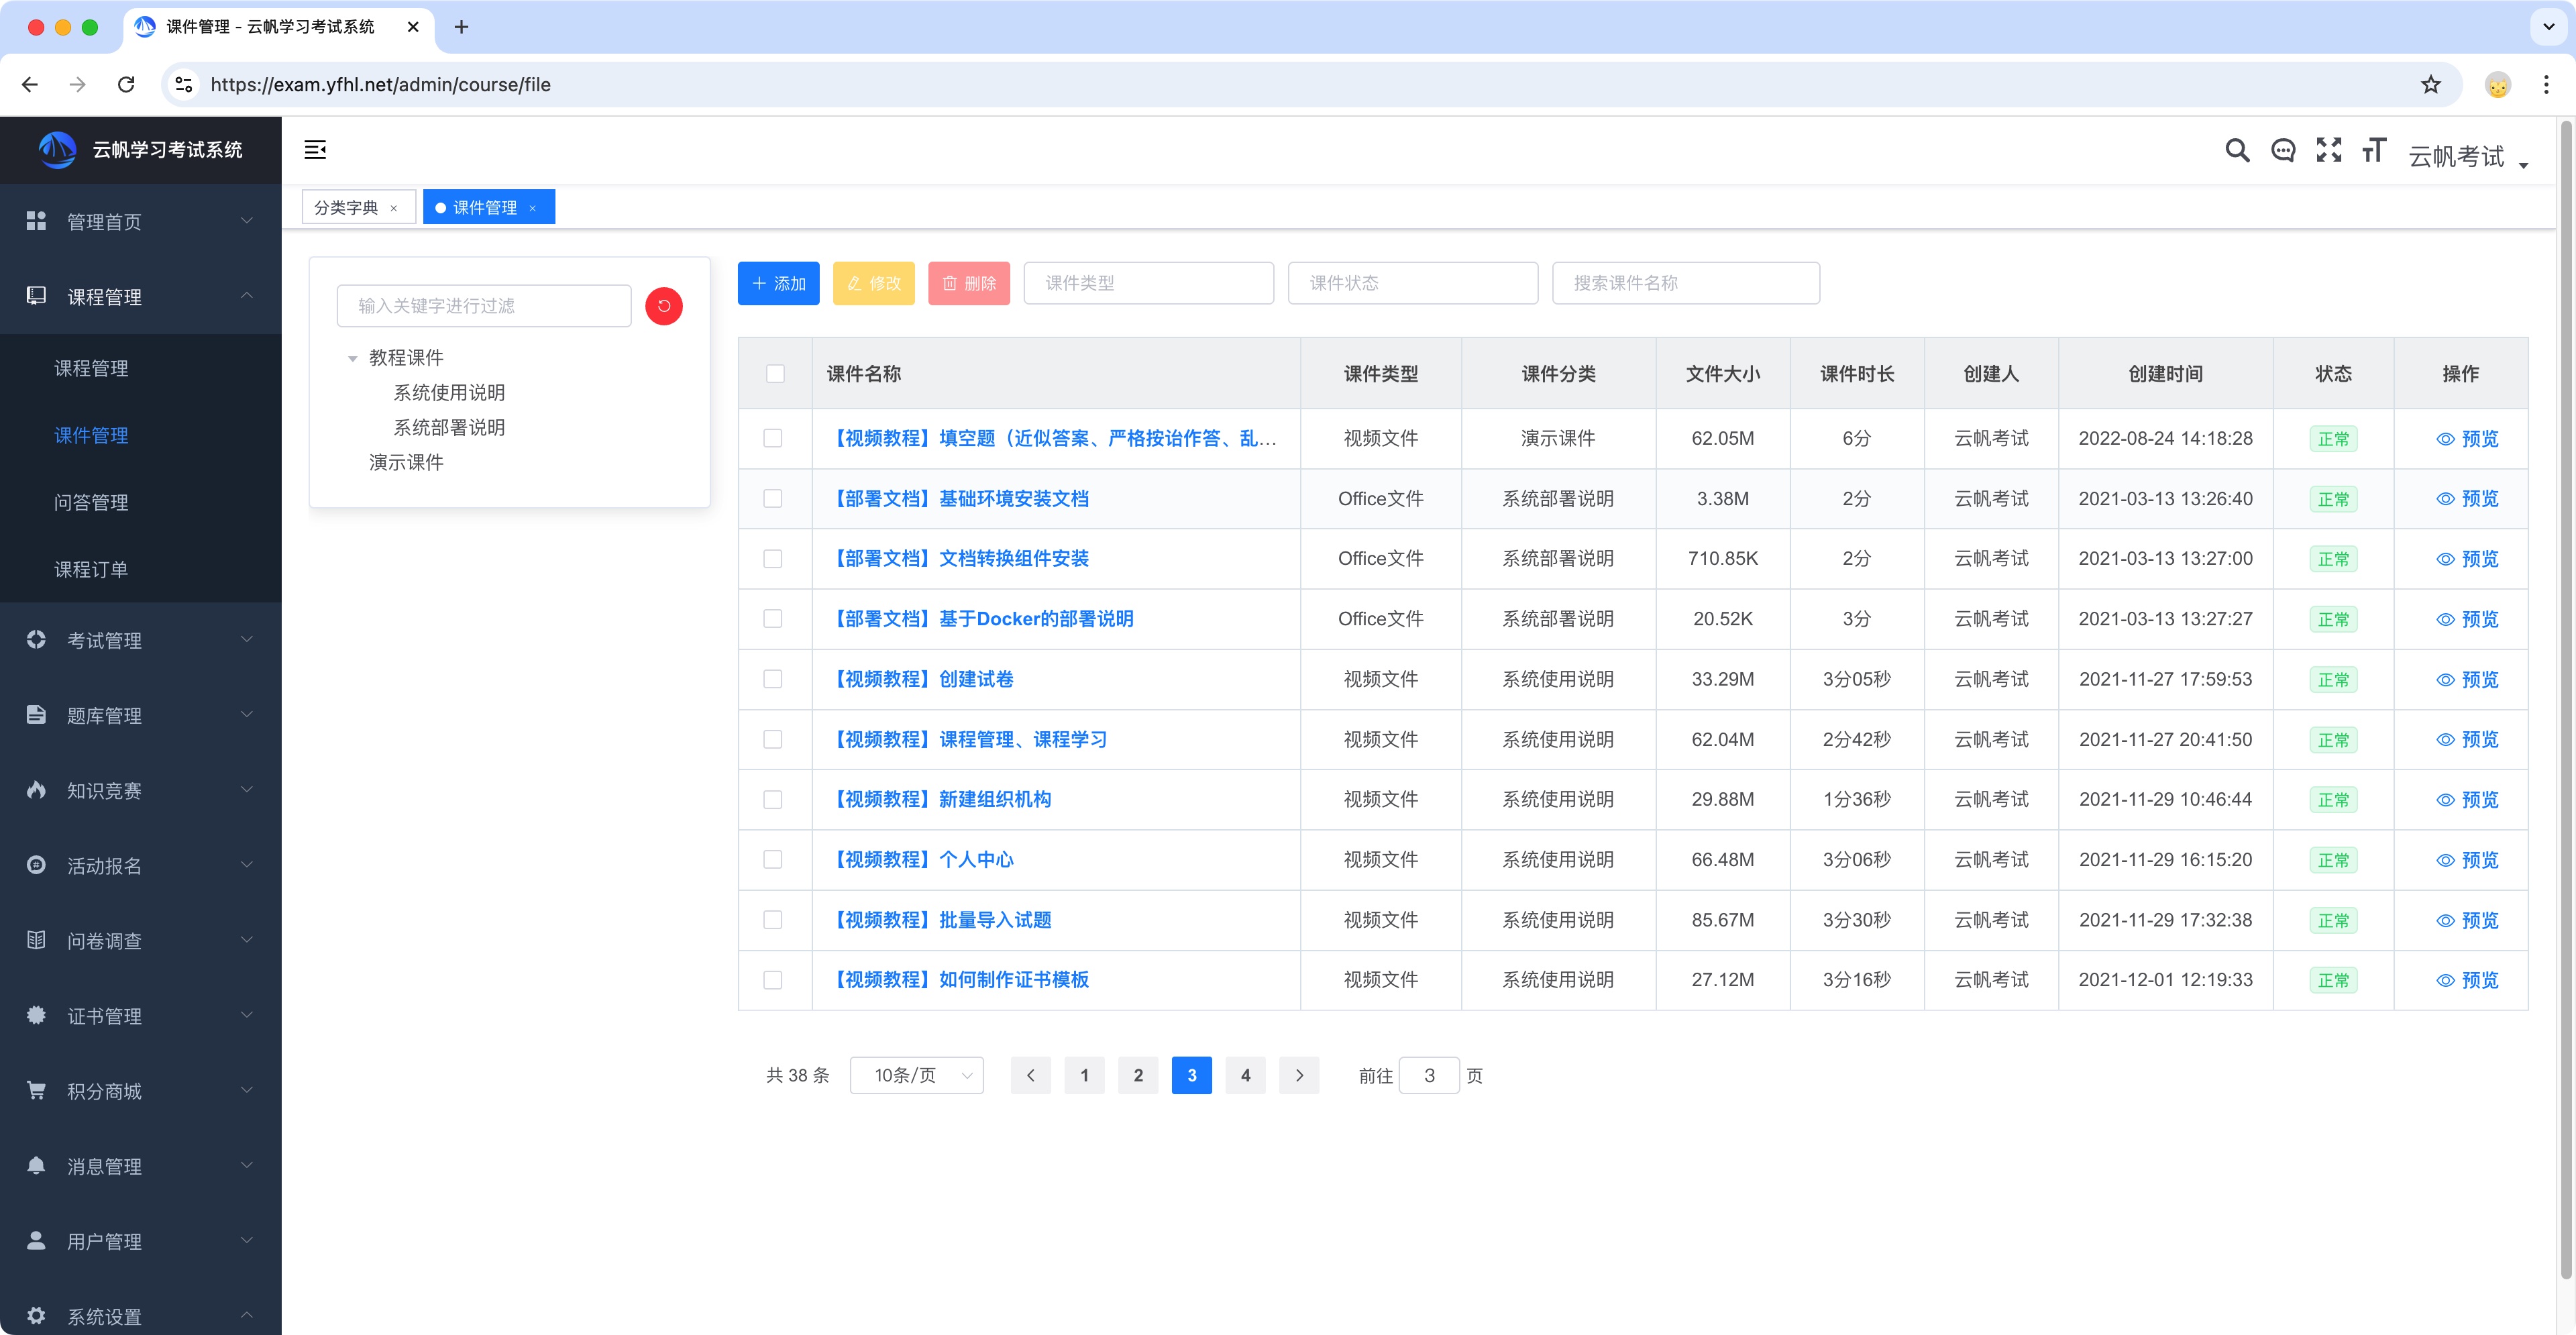Click the tree keyword filter input

(484, 306)
